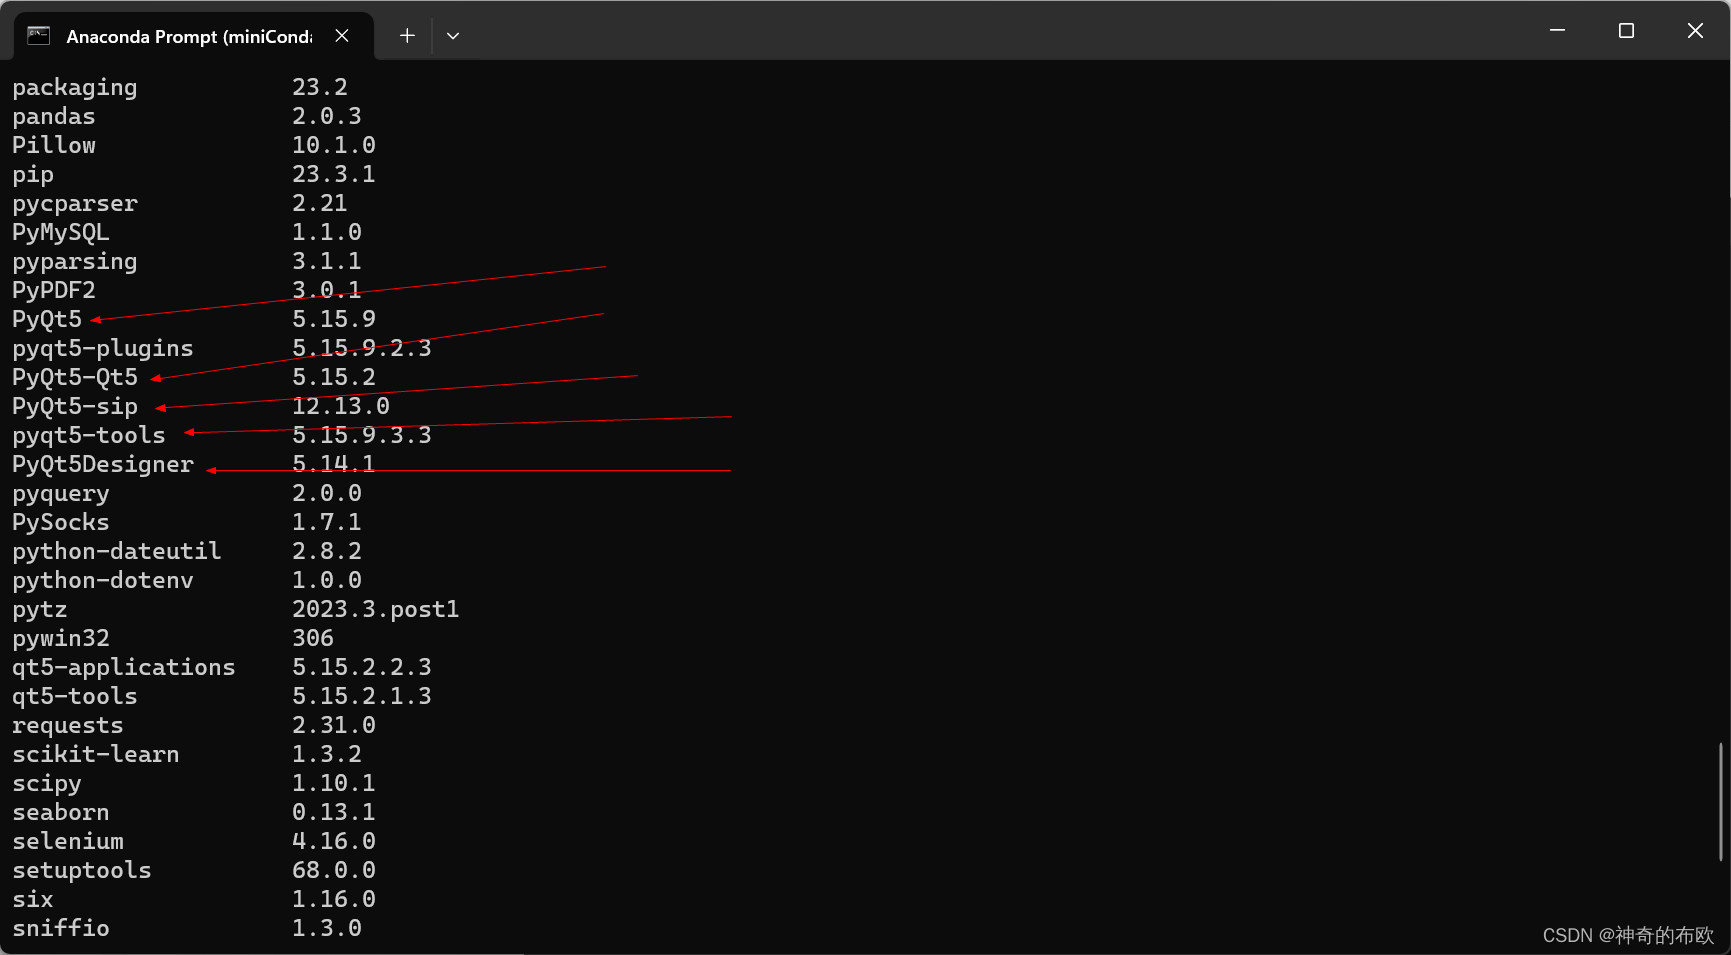The height and width of the screenshot is (955, 1731).
Task: Click version '5.15.2.1.3' of qt5-tools
Action: tap(362, 697)
